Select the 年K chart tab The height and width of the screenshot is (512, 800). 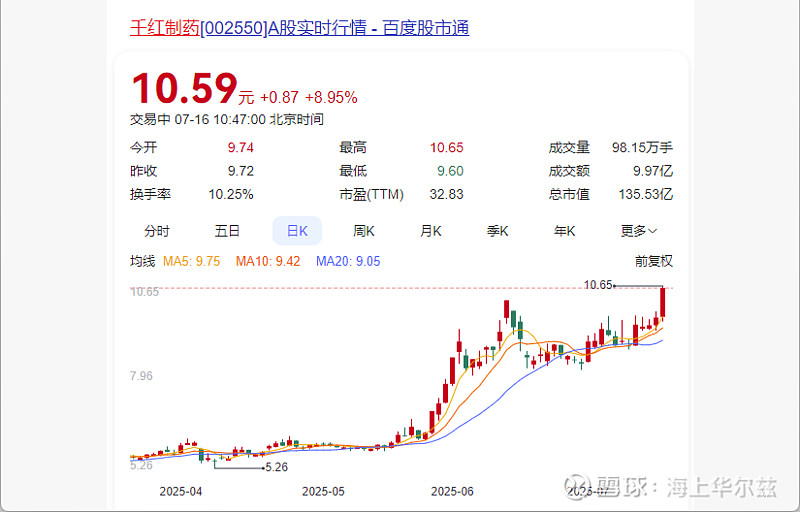pyautogui.click(x=564, y=231)
